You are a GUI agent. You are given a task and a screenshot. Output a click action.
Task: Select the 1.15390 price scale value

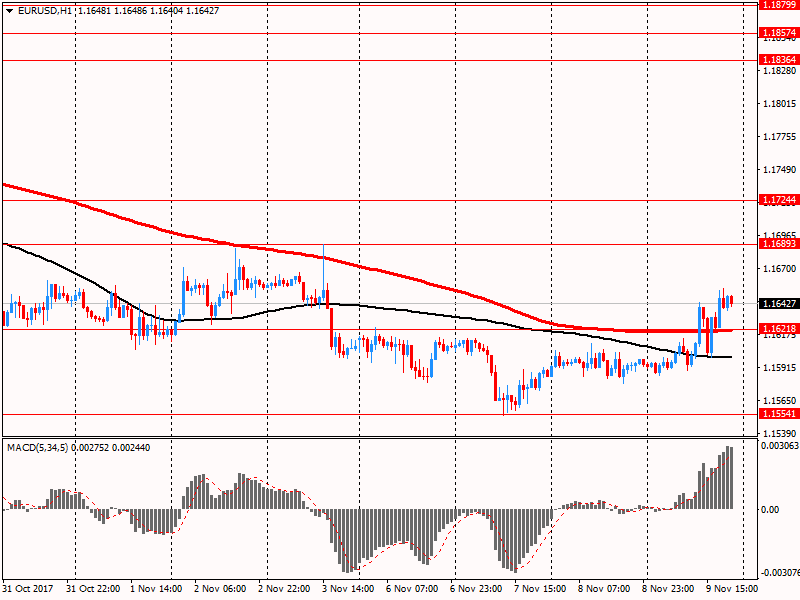click(780, 433)
